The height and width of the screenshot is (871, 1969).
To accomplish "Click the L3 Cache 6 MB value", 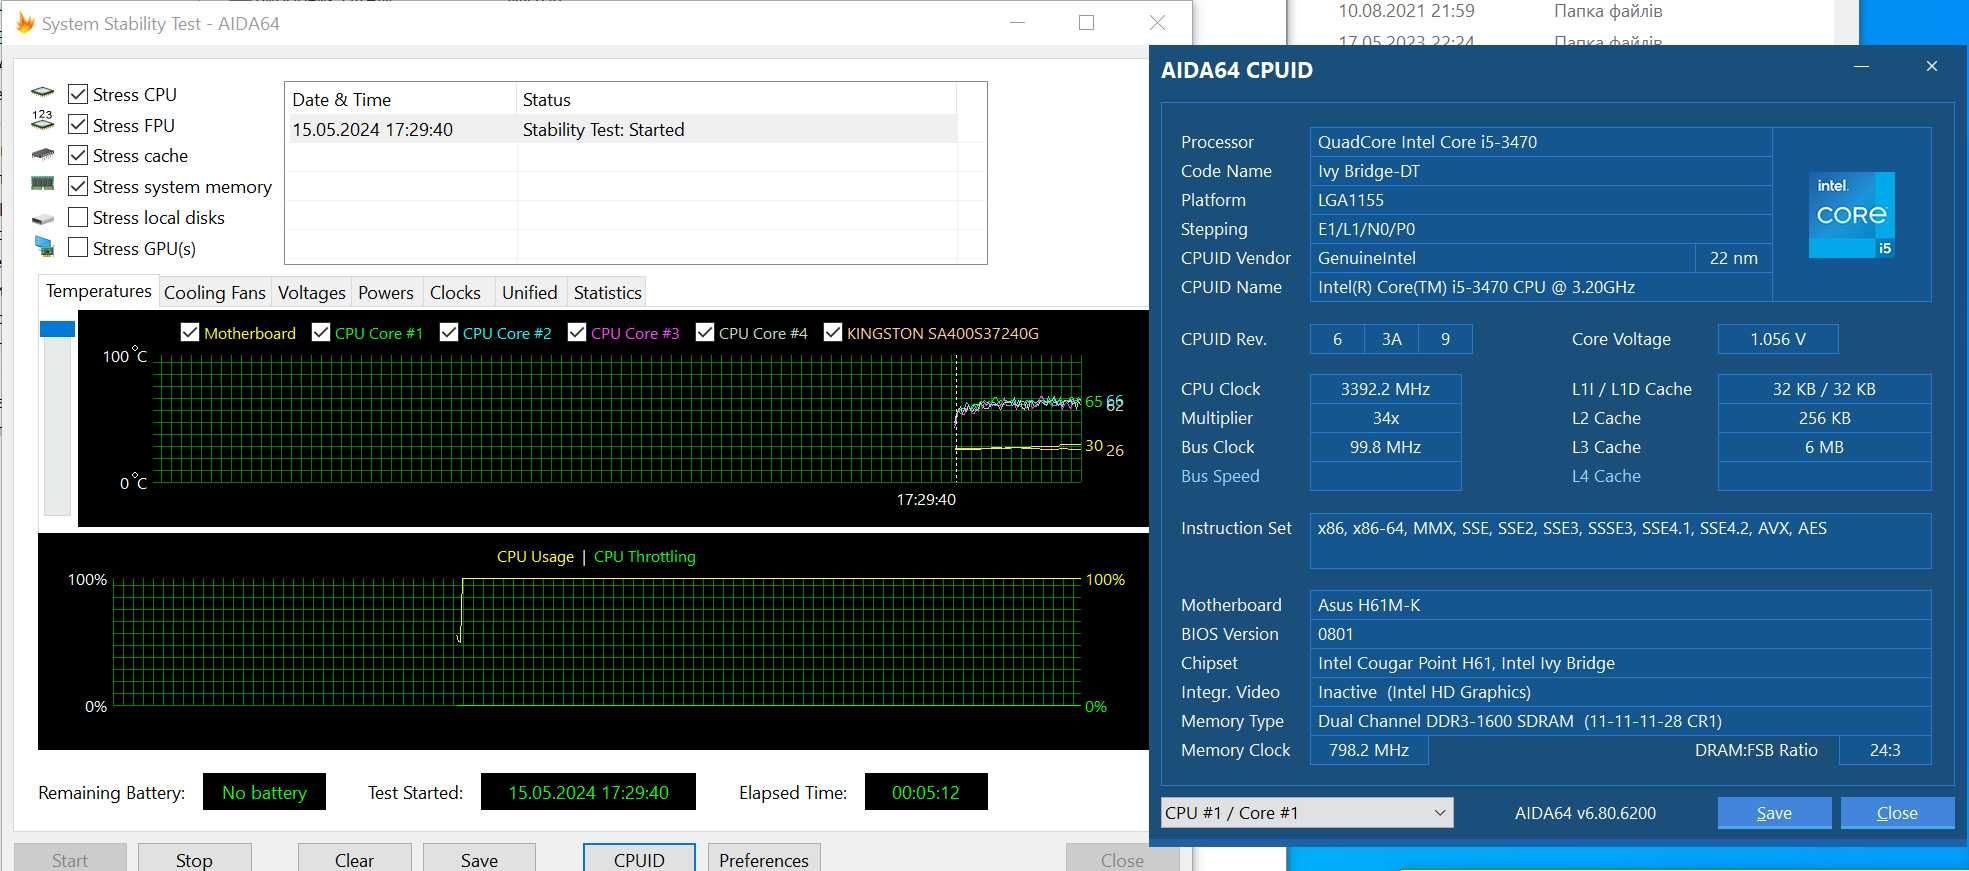I will 1824,447.
